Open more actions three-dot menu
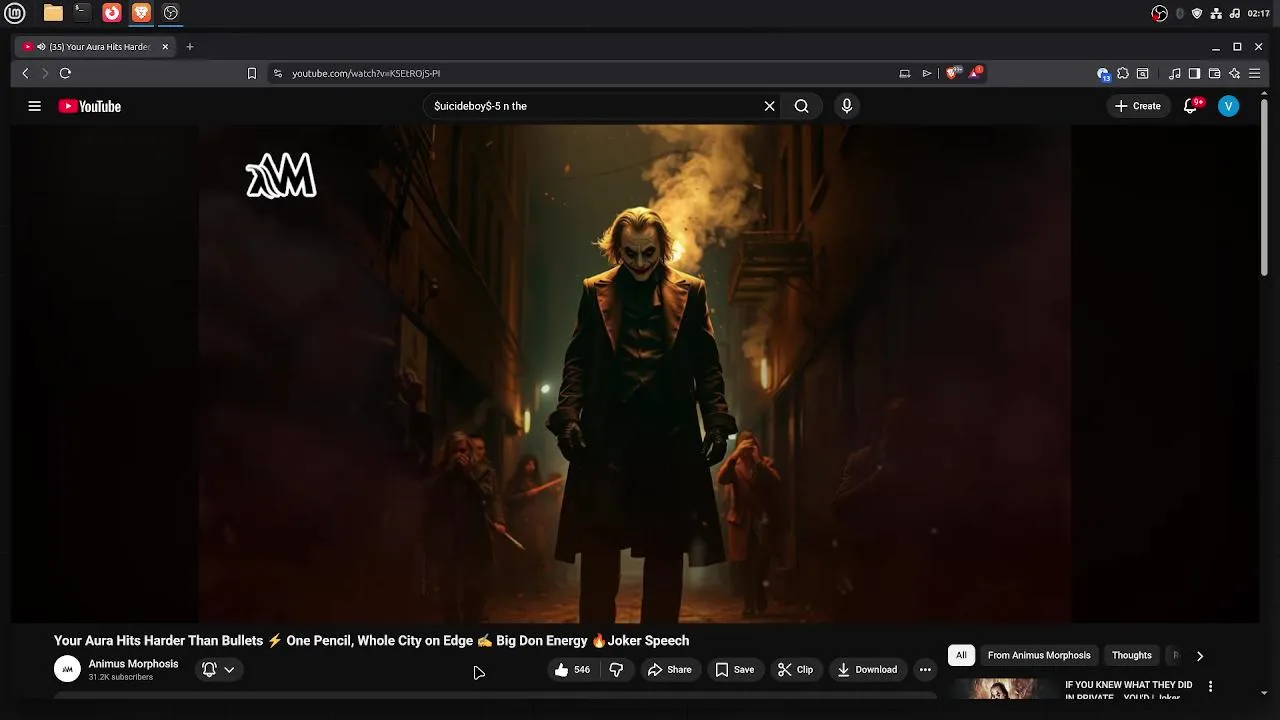 coord(925,670)
